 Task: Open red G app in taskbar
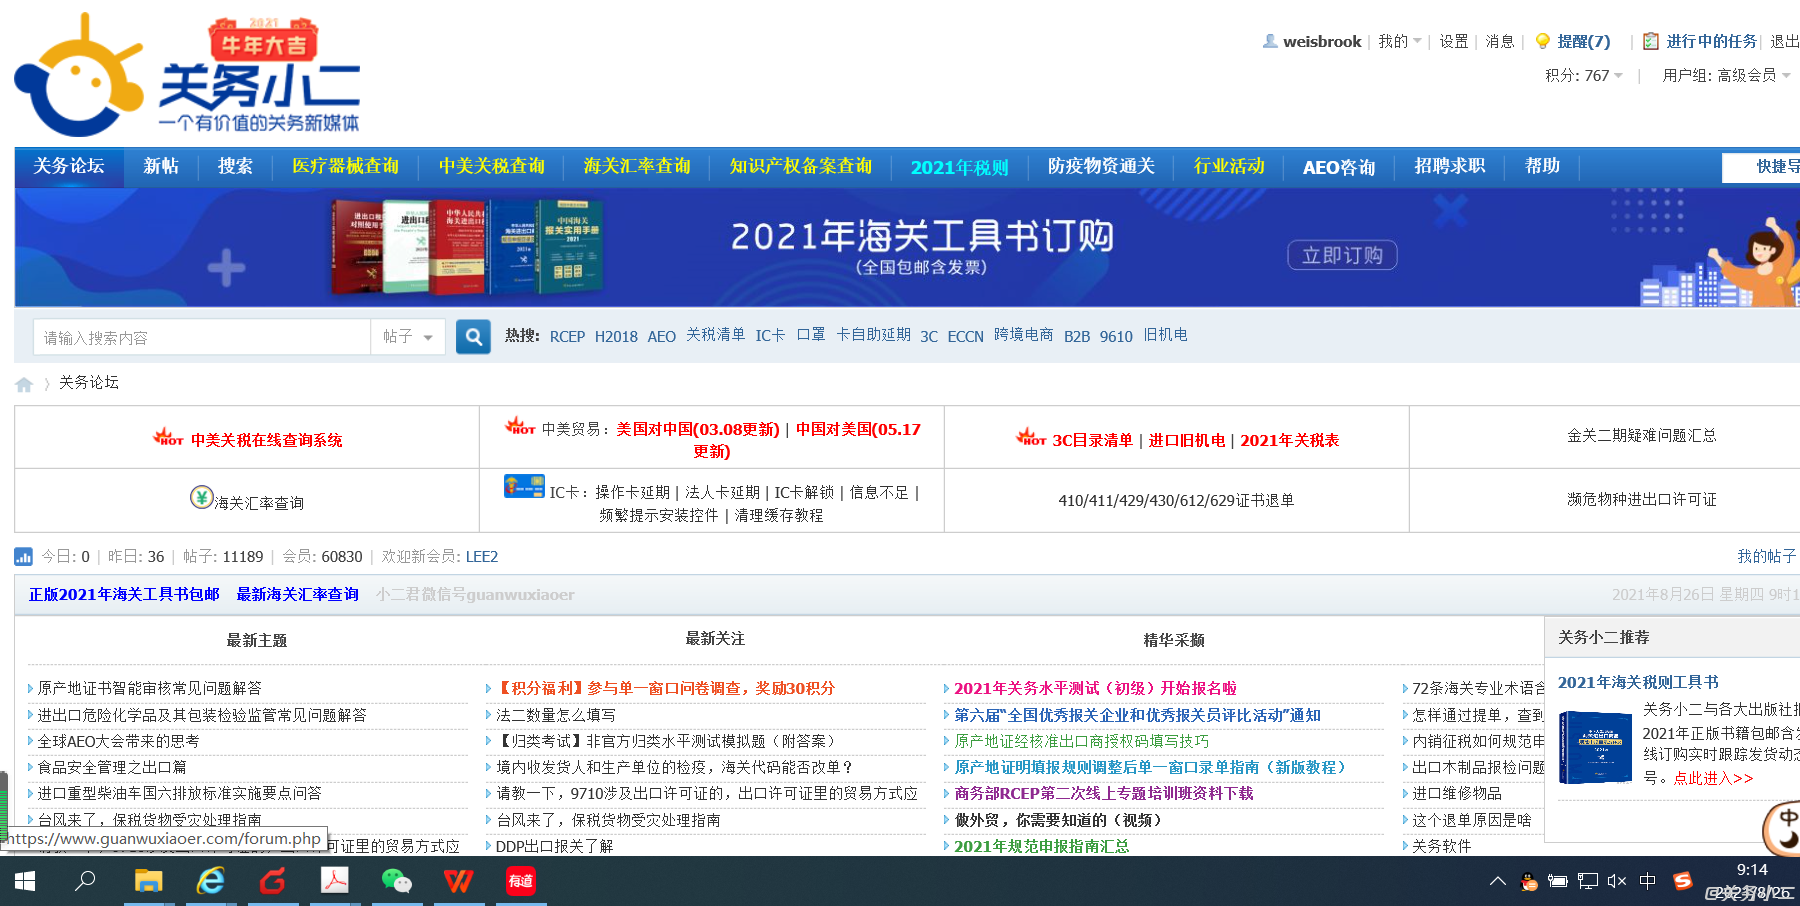point(273,881)
